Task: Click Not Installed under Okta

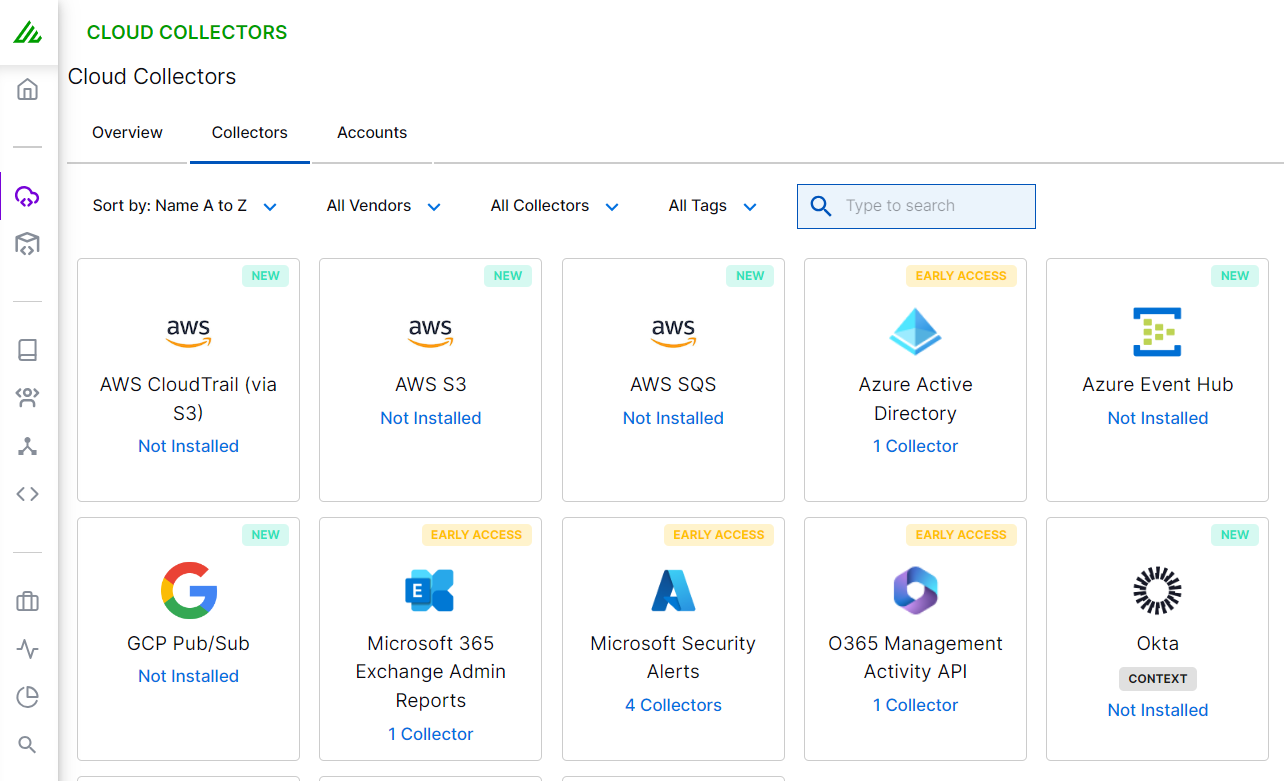Action: [x=1157, y=710]
